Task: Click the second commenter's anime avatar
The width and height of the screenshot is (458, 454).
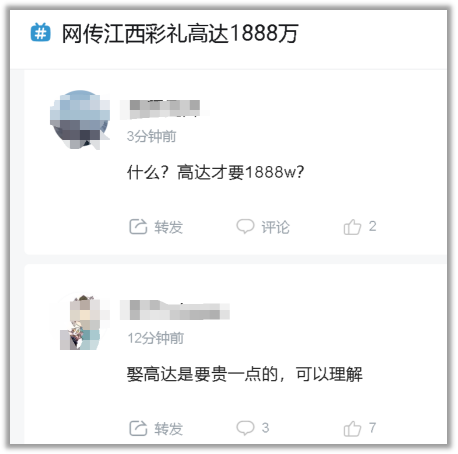Action: 80,322
